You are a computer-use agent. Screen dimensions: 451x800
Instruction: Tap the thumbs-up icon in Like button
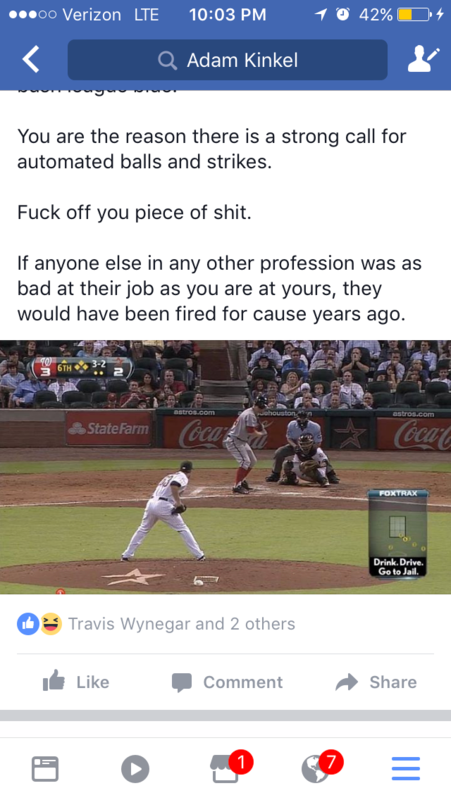tap(54, 680)
